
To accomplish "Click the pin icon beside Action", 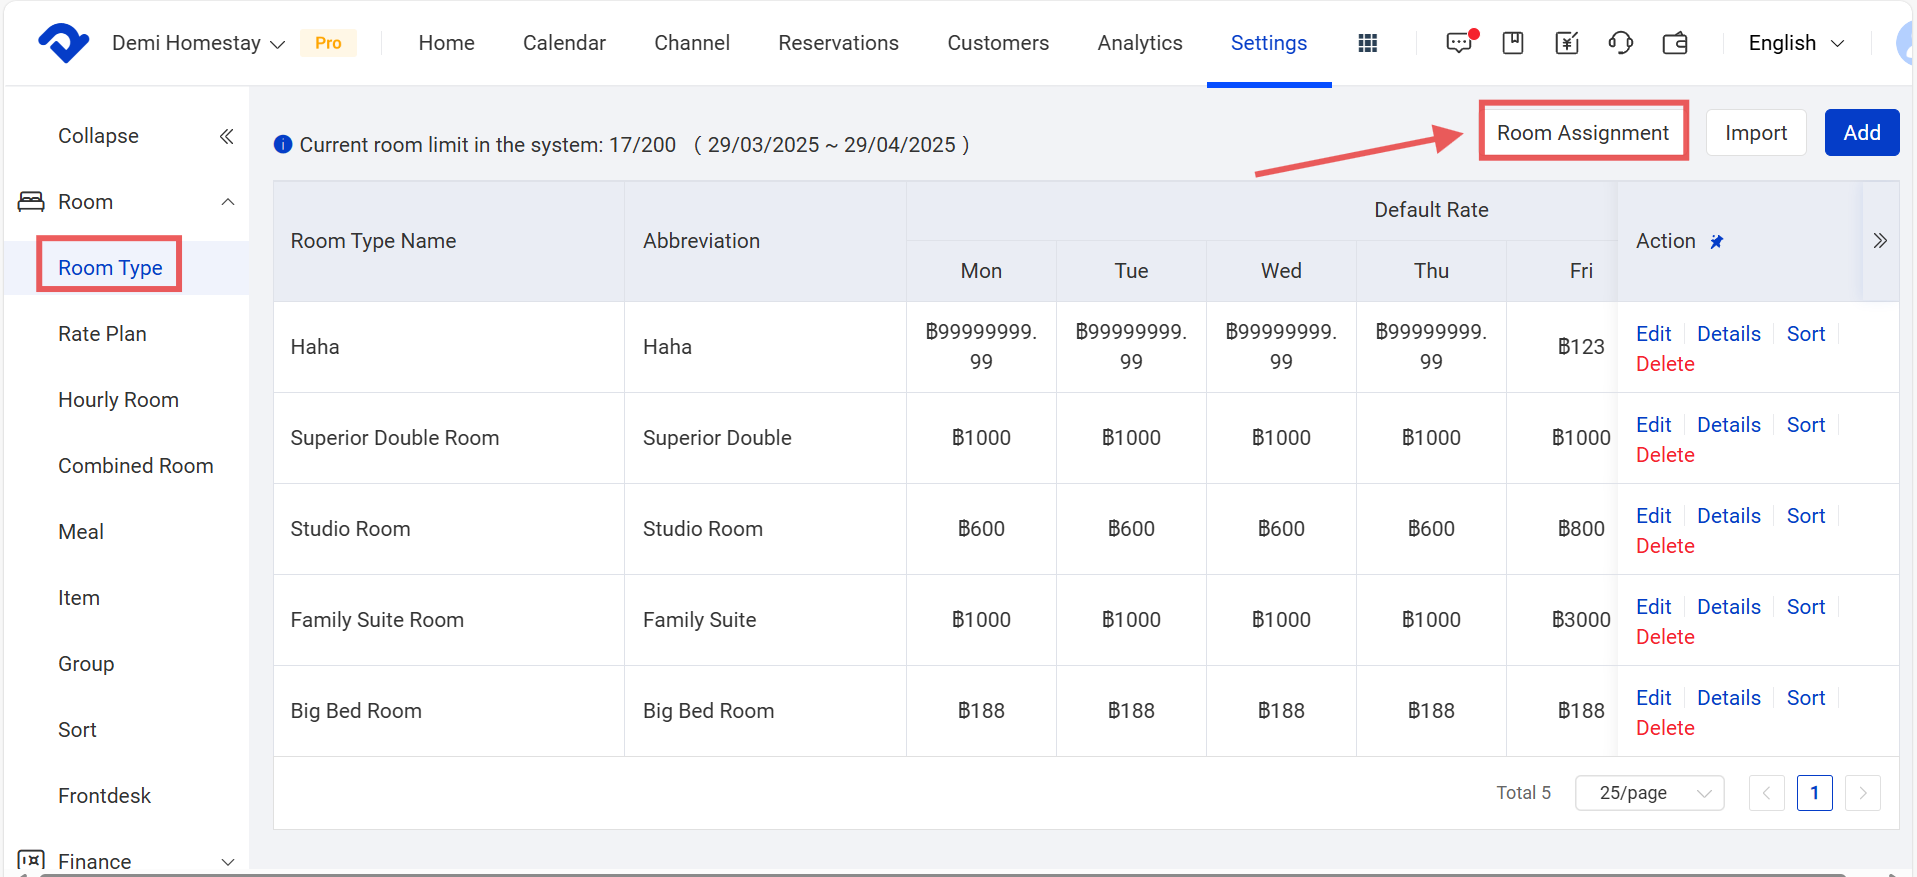I will (x=1717, y=242).
